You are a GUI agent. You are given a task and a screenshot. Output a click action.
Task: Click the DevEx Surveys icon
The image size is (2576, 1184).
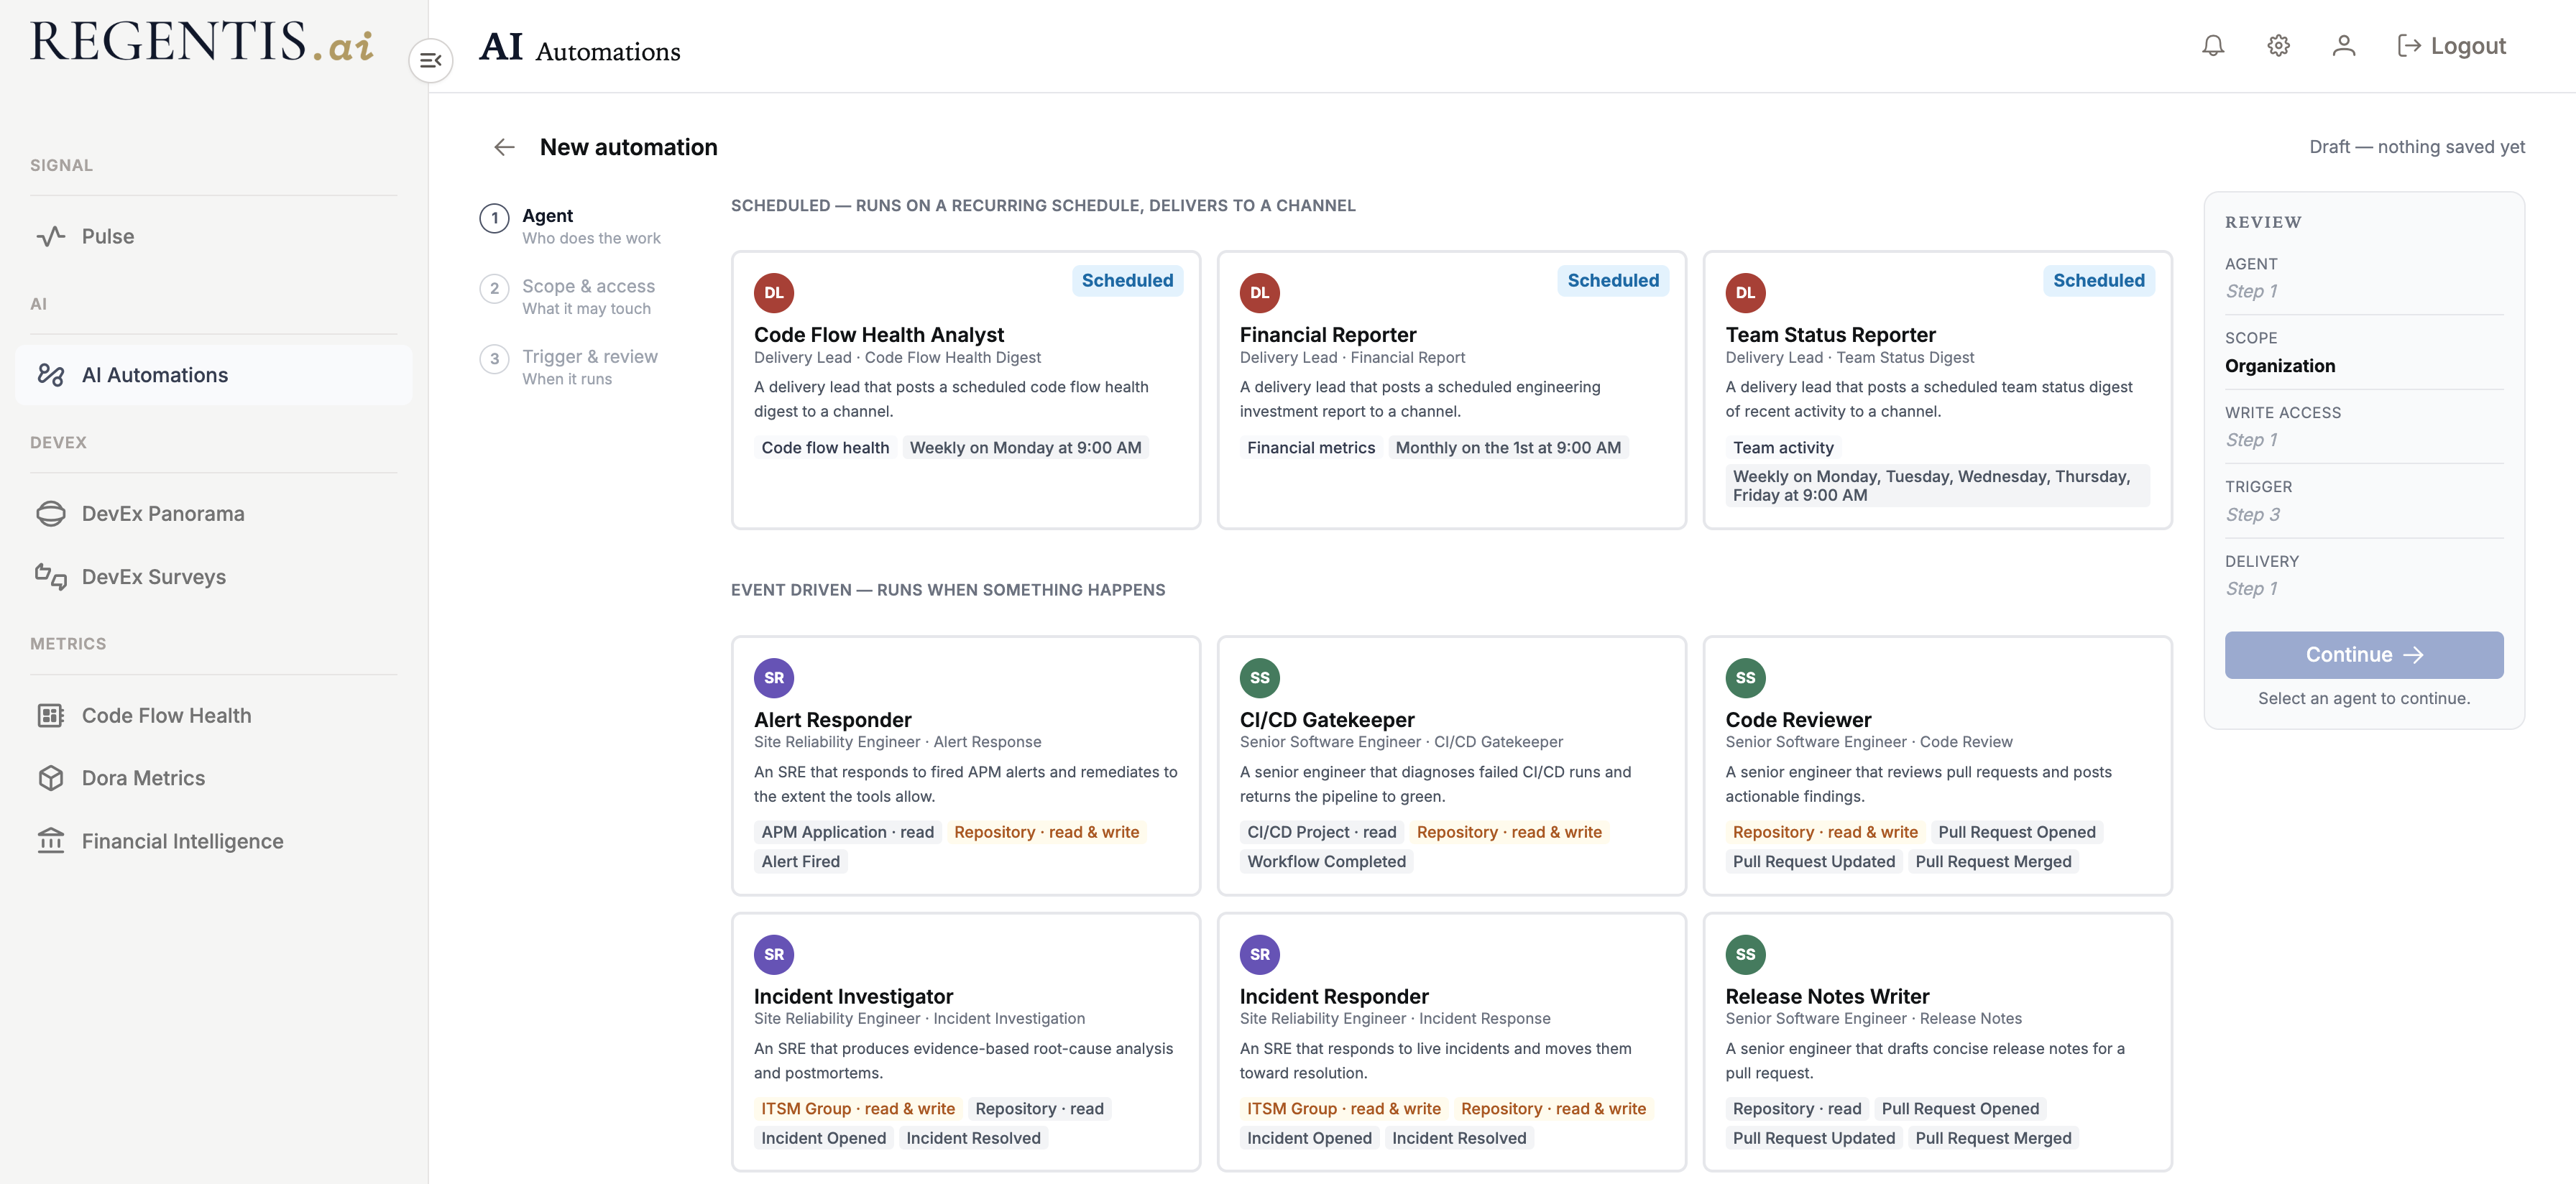tap(51, 577)
